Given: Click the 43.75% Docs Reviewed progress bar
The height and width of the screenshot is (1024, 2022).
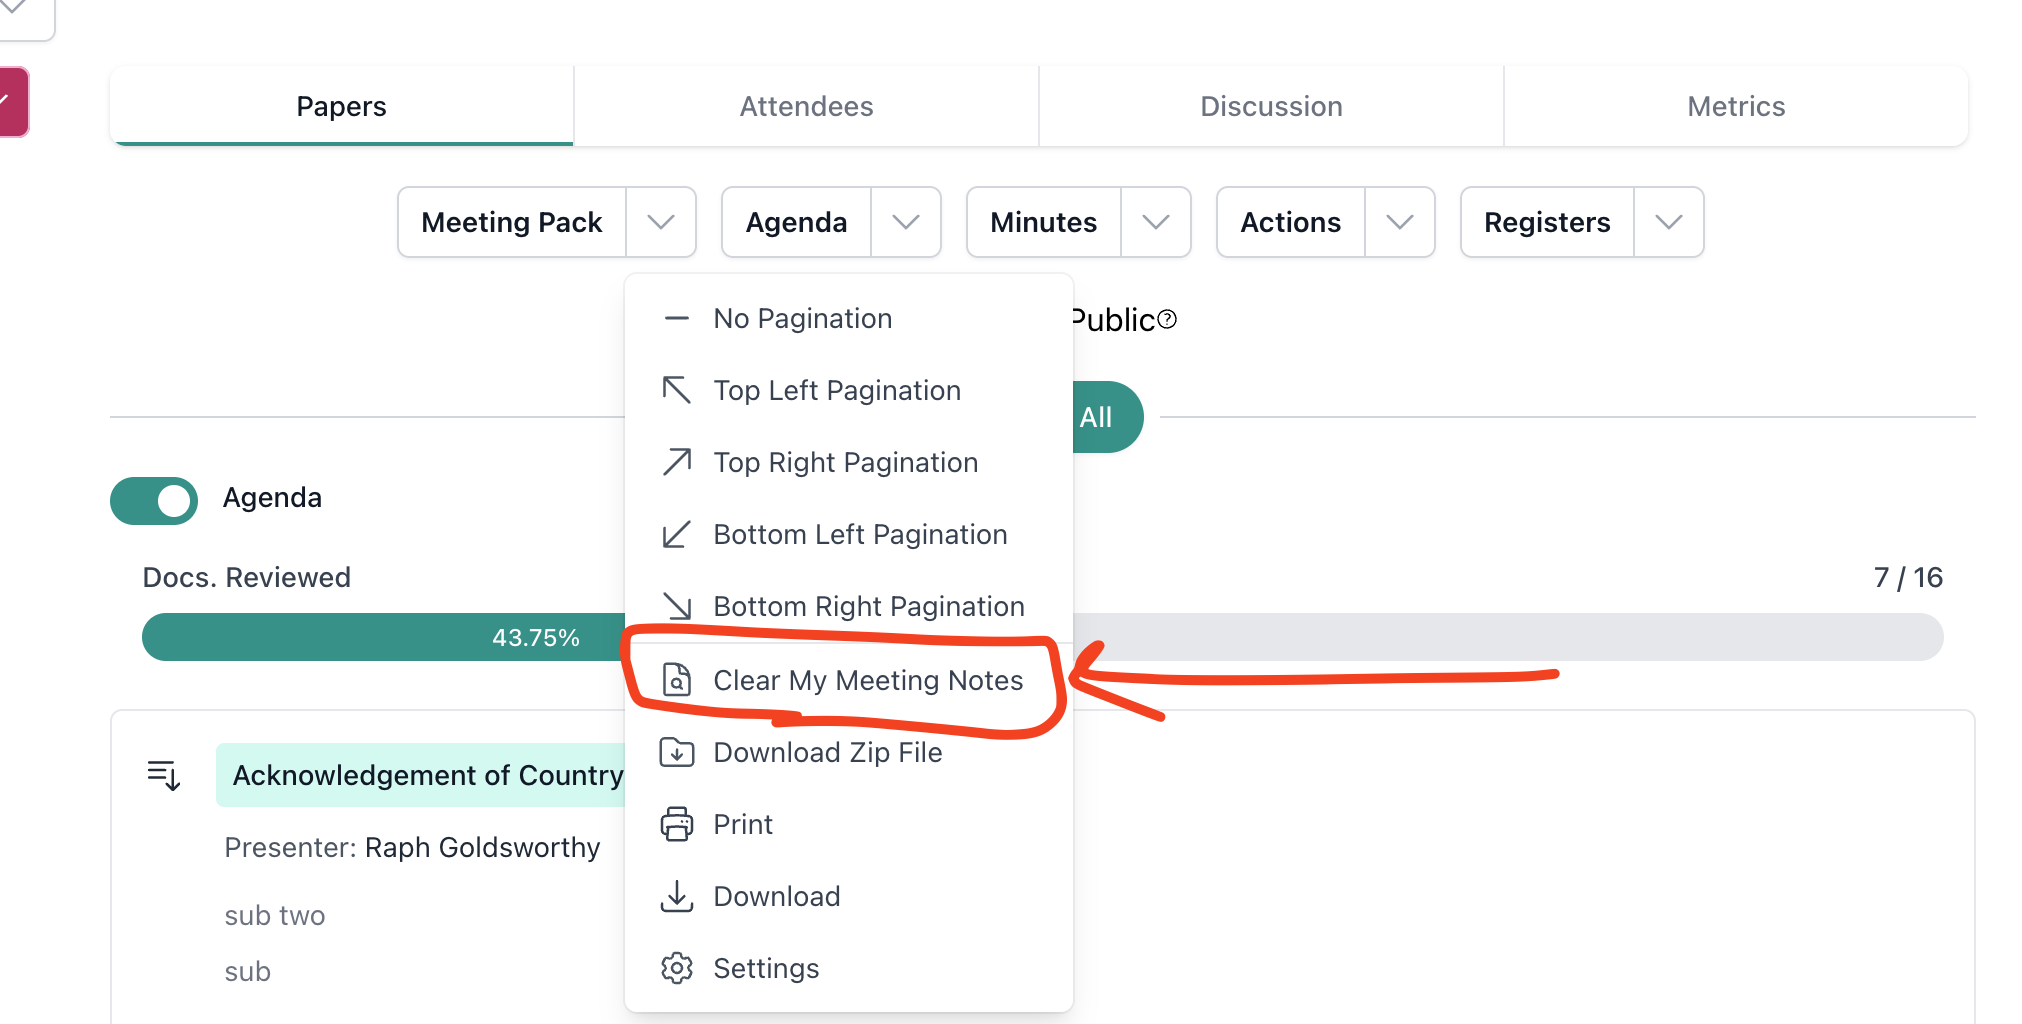Looking at the screenshot, I should coord(537,637).
